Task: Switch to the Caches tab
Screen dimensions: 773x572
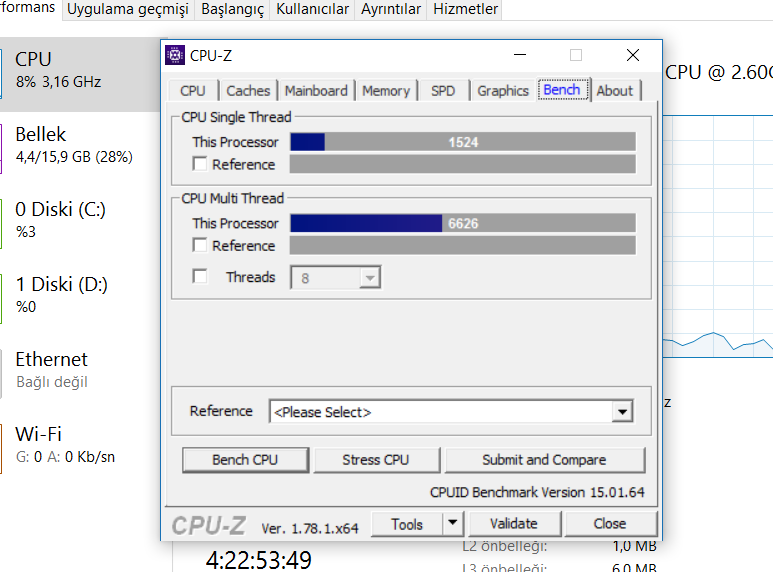Action: point(248,91)
